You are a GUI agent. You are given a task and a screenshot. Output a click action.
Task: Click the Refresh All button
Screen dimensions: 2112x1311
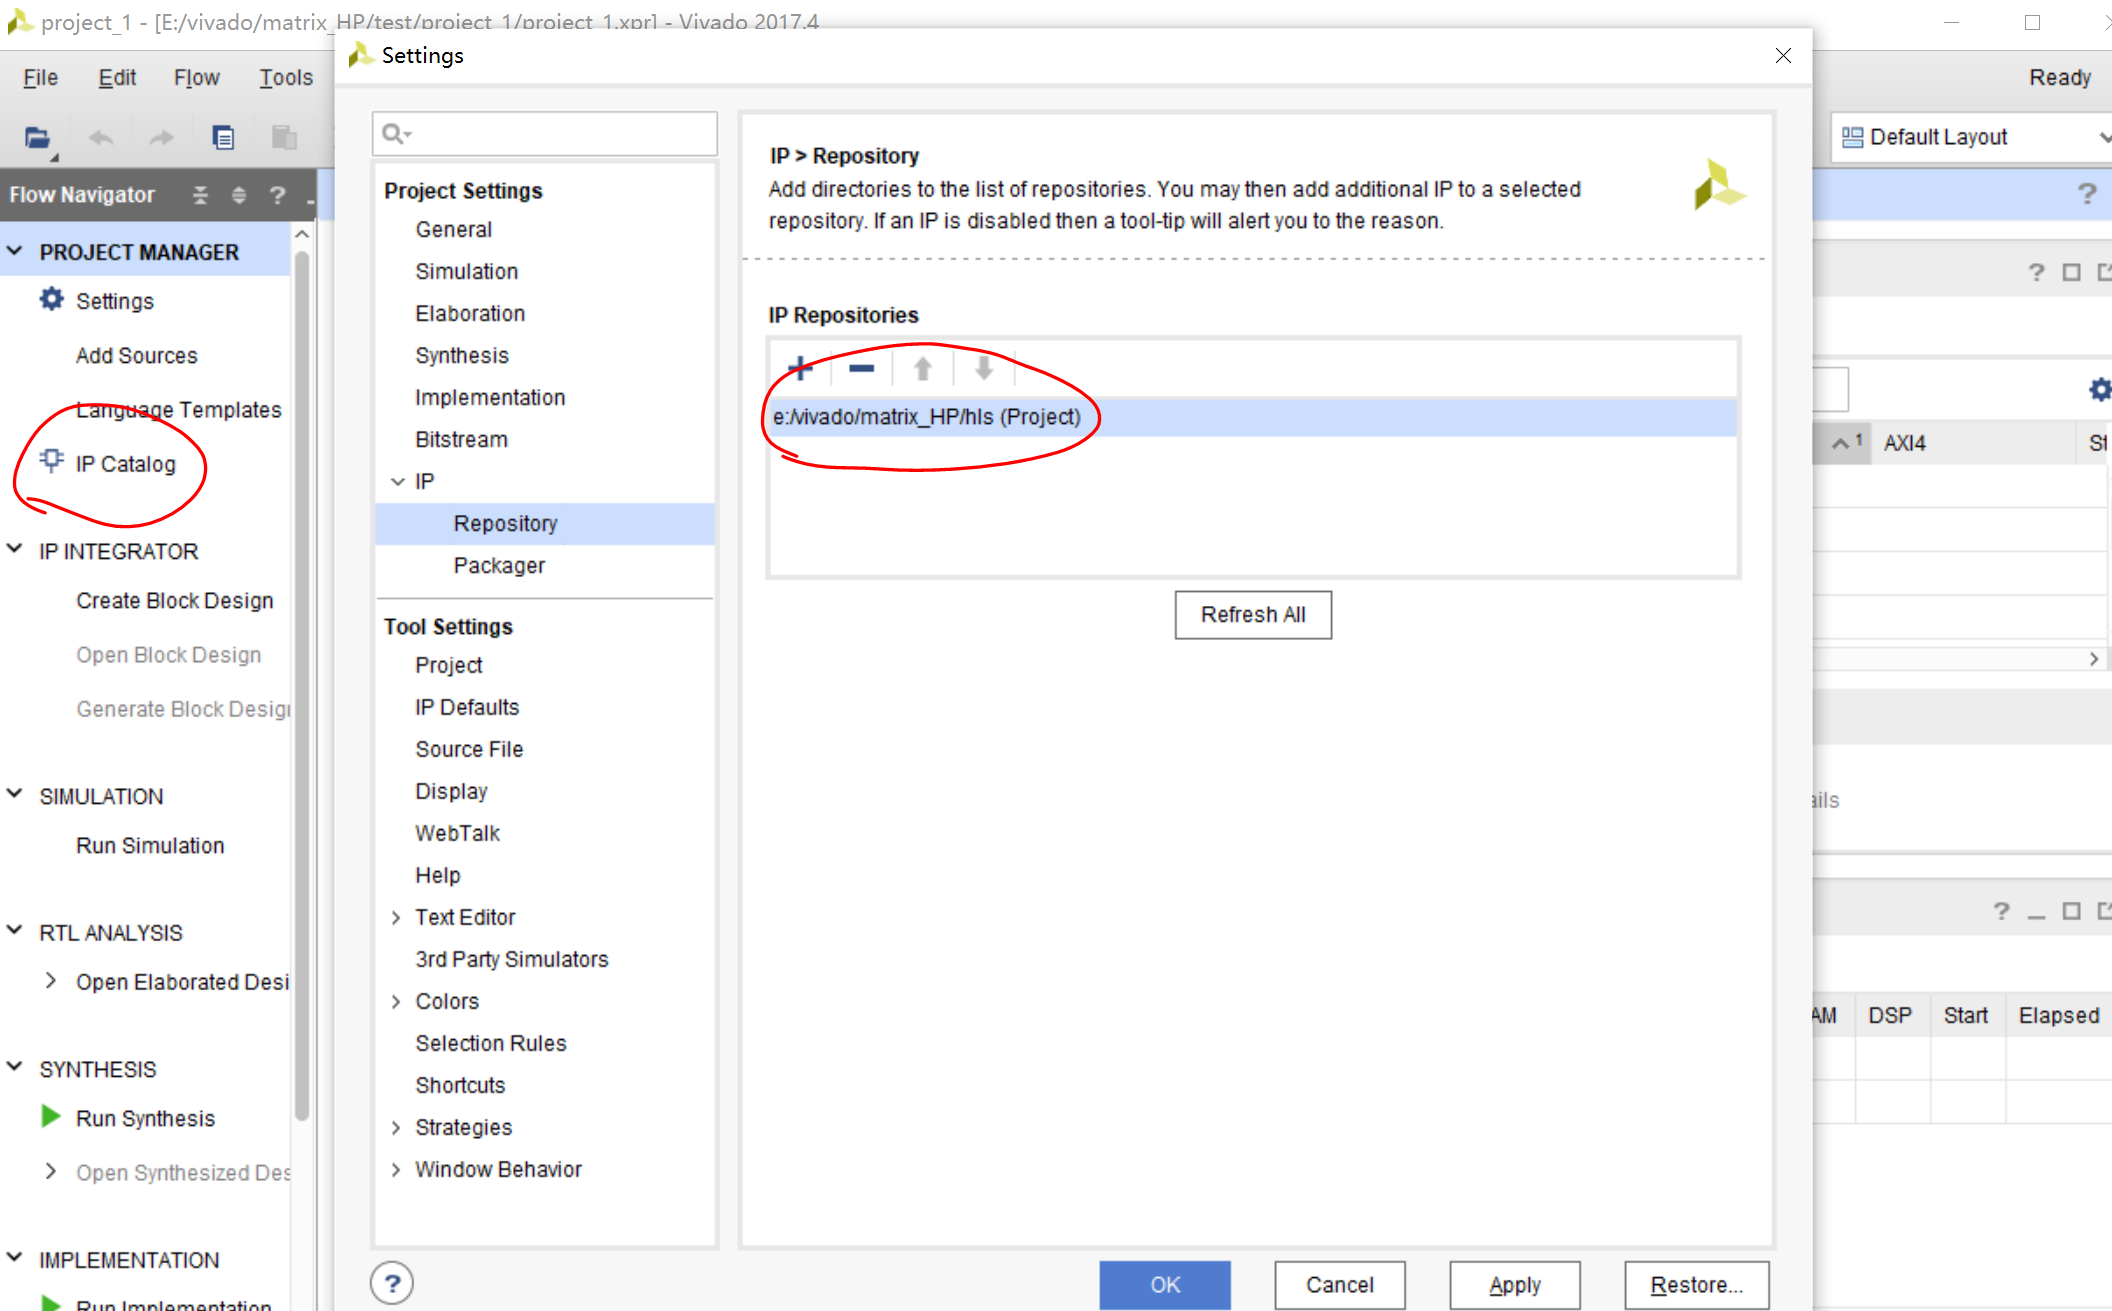(x=1252, y=615)
